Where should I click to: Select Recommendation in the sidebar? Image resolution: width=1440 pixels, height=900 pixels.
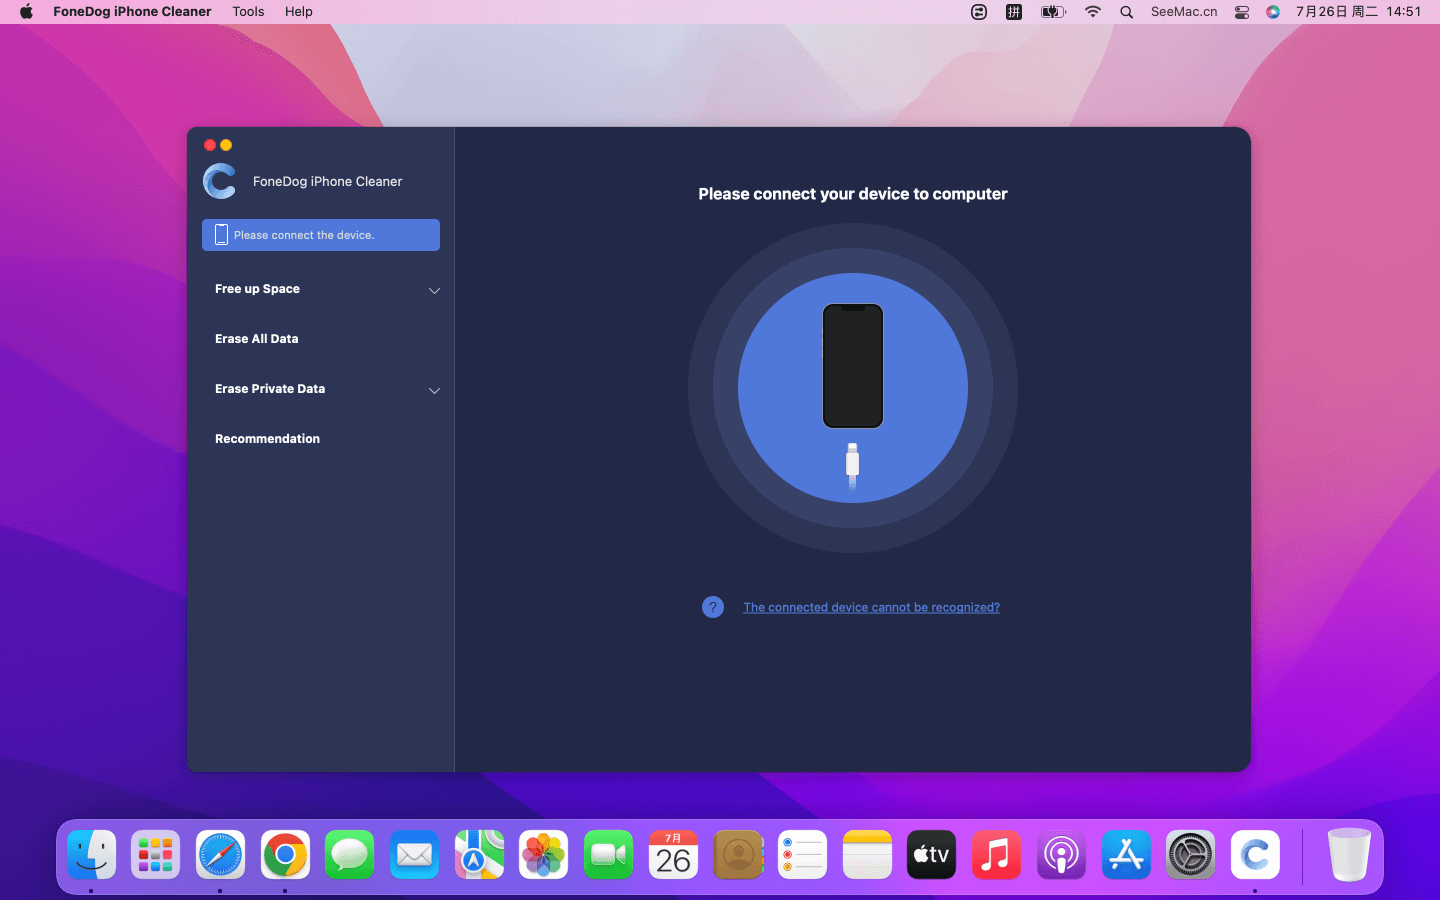click(268, 439)
